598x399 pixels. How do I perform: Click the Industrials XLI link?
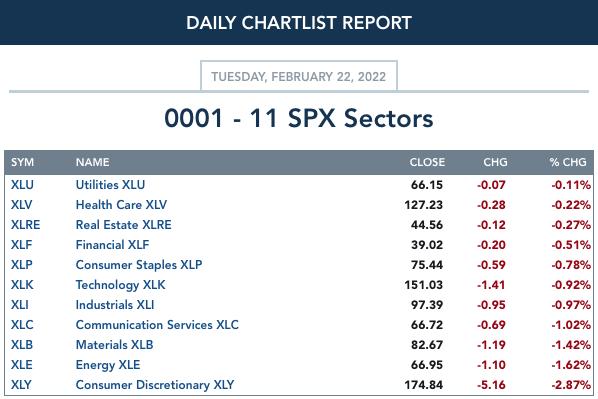click(x=115, y=305)
